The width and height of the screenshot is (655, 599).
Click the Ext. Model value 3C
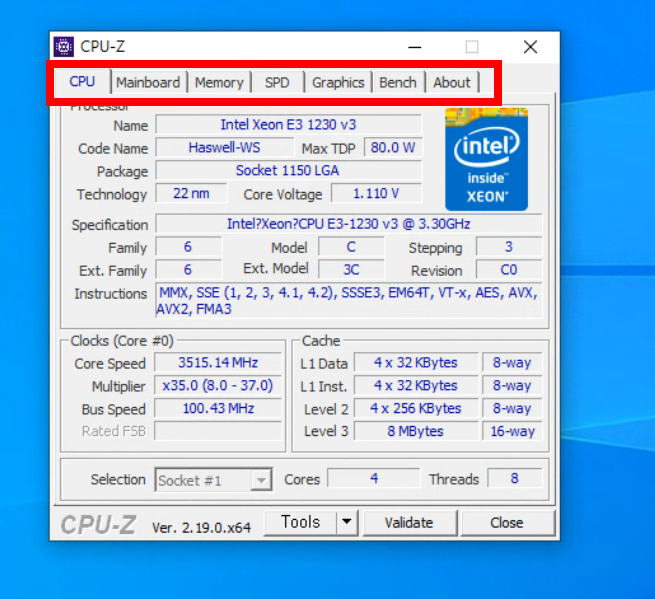click(x=351, y=270)
